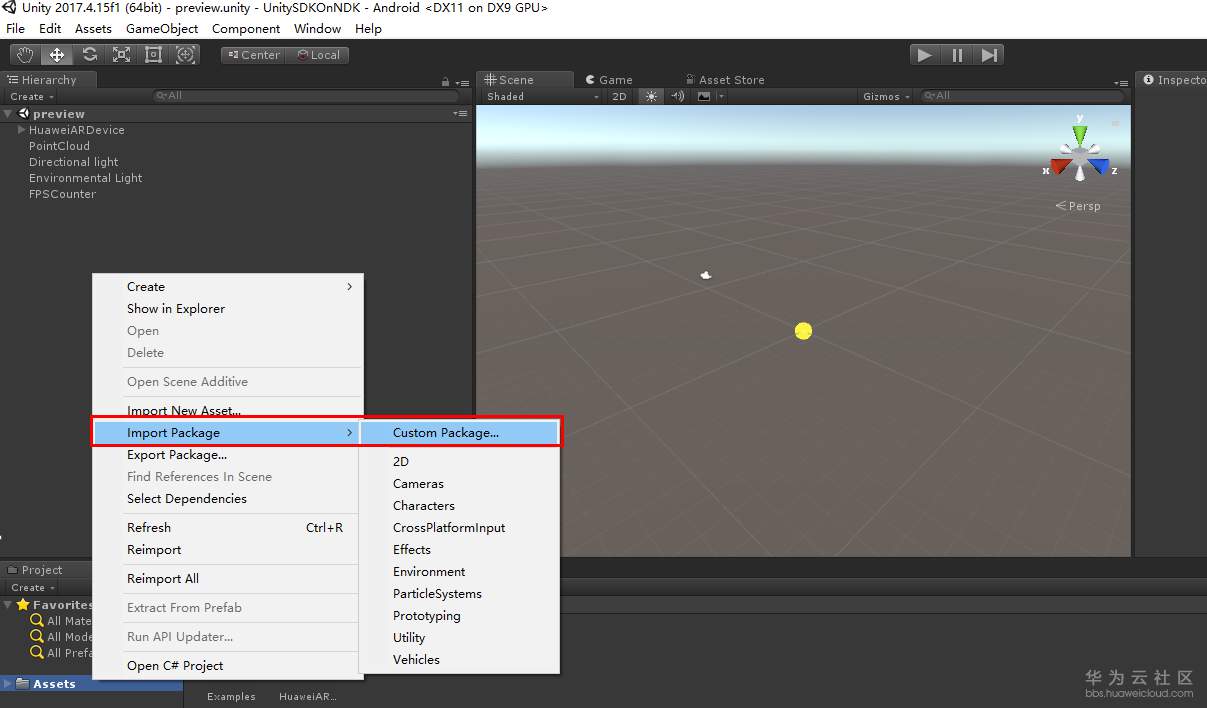Click Export Package... entry

[227, 455]
